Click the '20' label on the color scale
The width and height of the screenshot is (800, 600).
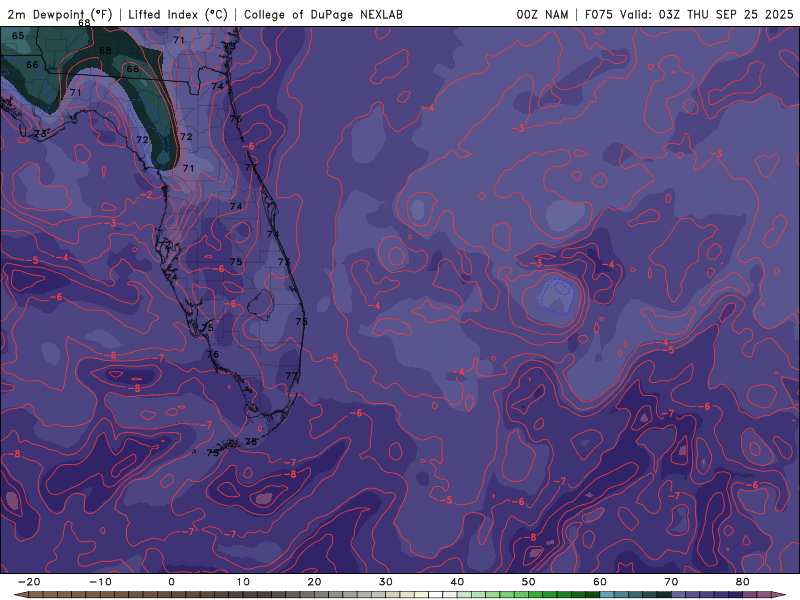click(x=314, y=582)
